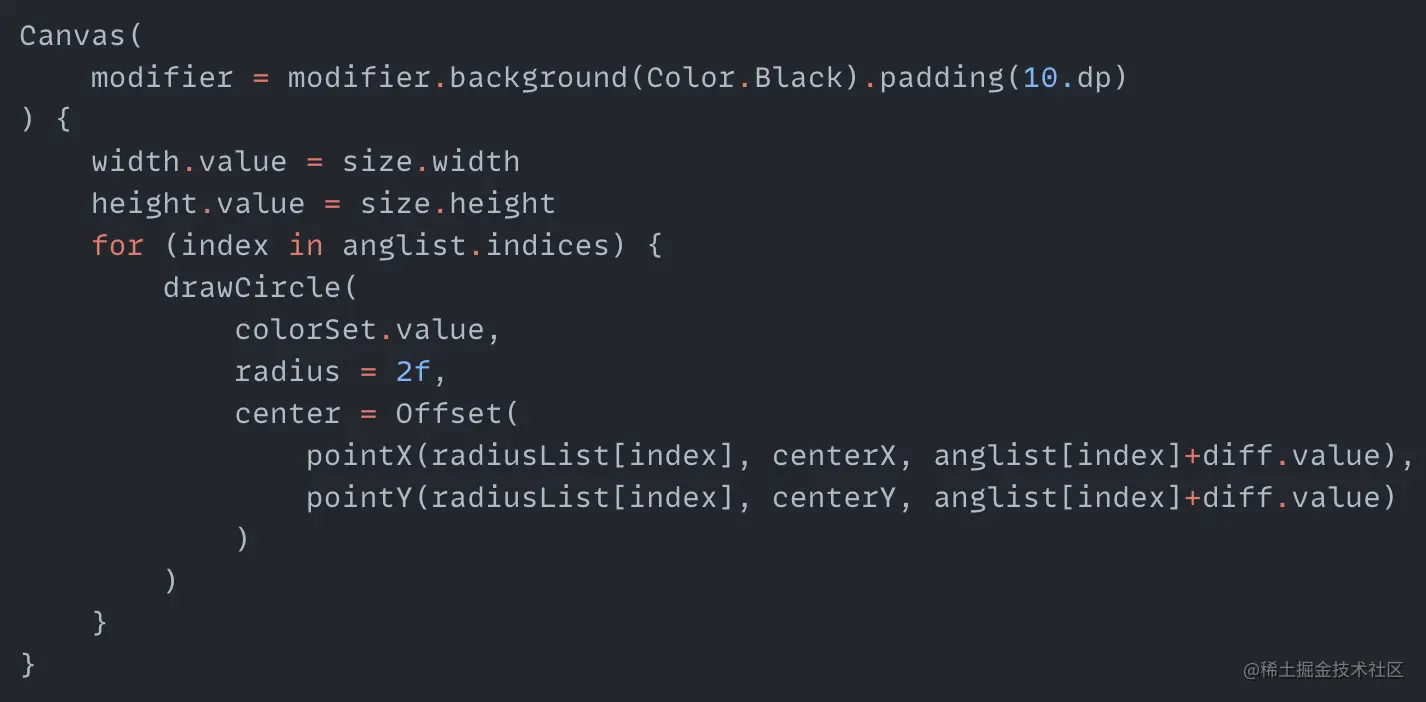
Task: Click the for keyword in the loop
Action: click(117, 245)
